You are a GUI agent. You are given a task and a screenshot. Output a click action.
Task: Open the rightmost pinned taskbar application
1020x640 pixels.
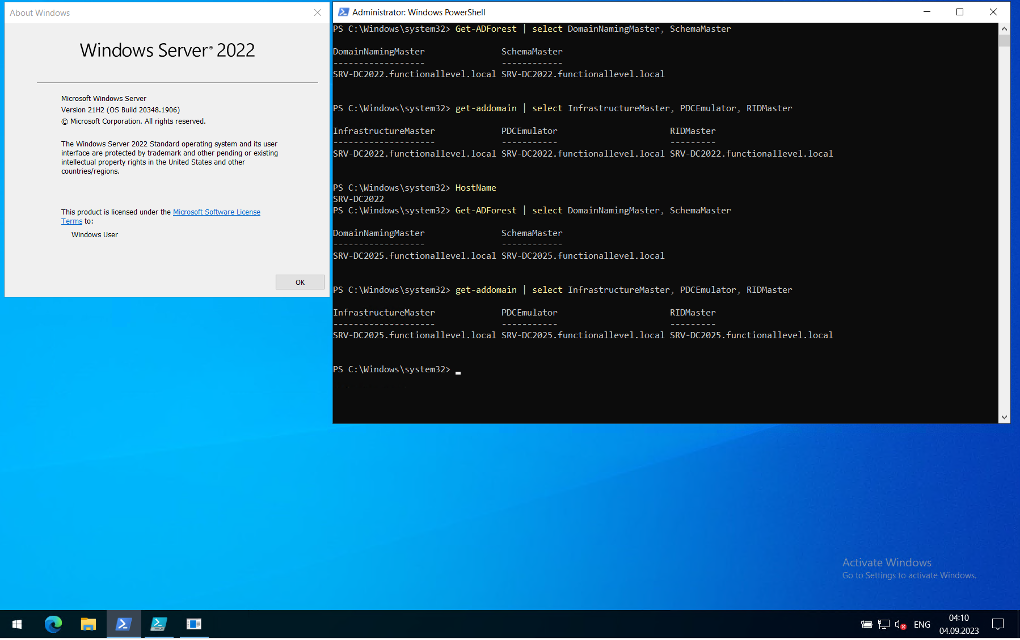pos(193,623)
